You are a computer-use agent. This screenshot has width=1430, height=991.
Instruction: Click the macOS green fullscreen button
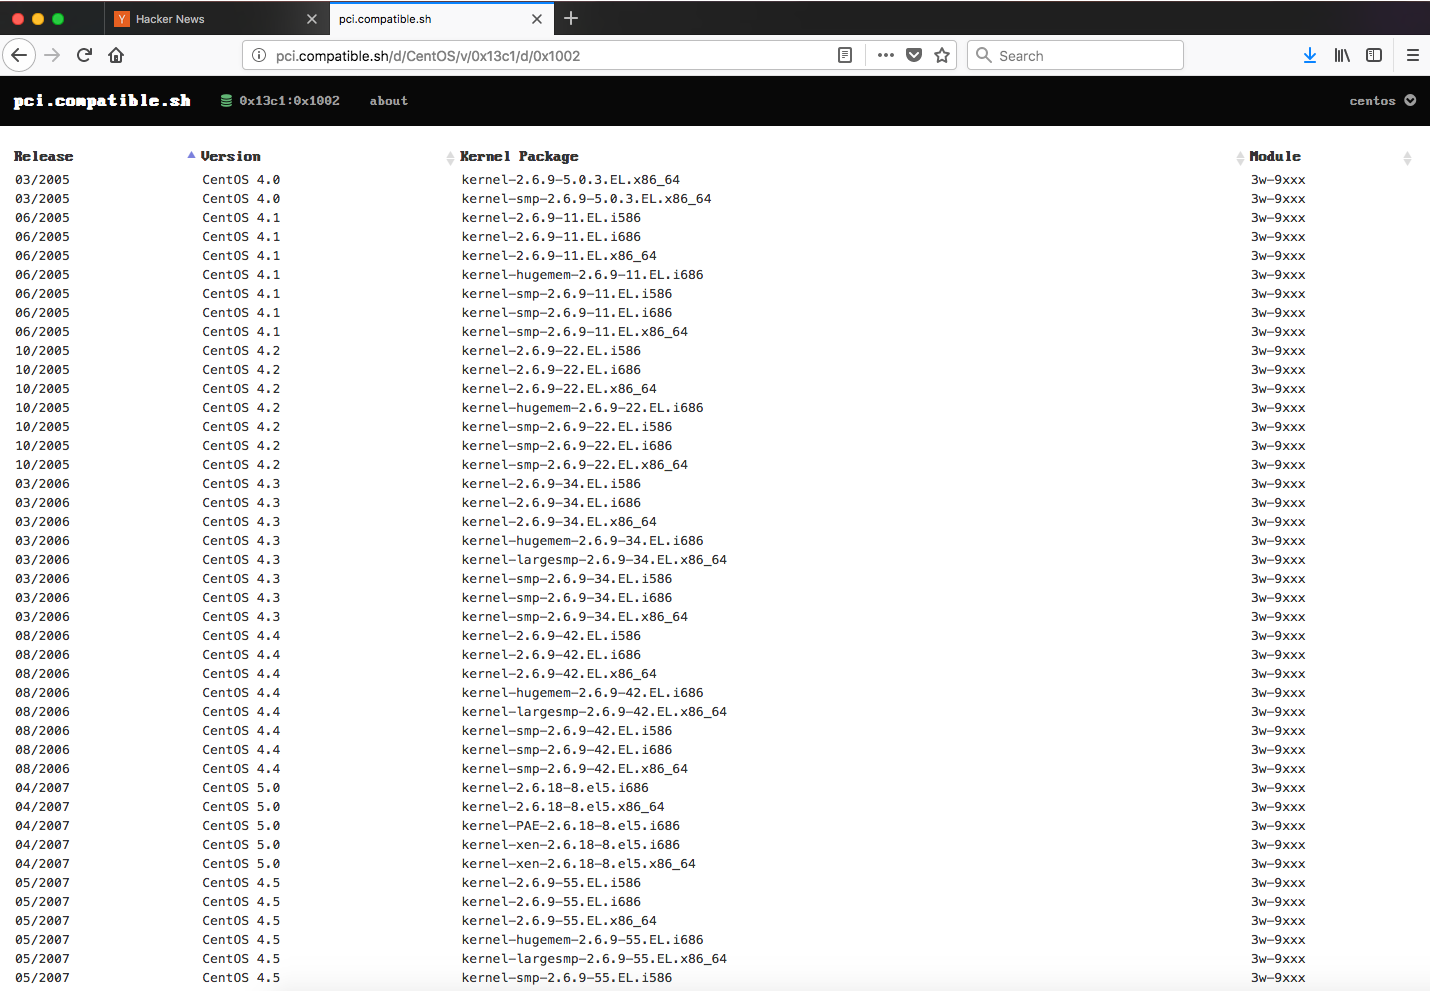(58, 19)
